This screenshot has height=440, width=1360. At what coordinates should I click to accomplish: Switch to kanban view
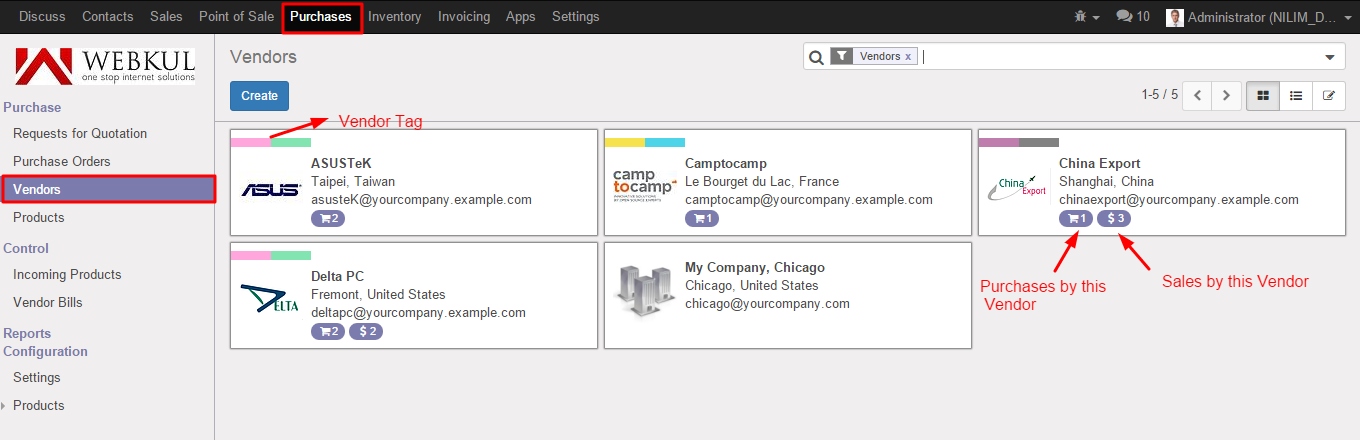(x=1263, y=96)
